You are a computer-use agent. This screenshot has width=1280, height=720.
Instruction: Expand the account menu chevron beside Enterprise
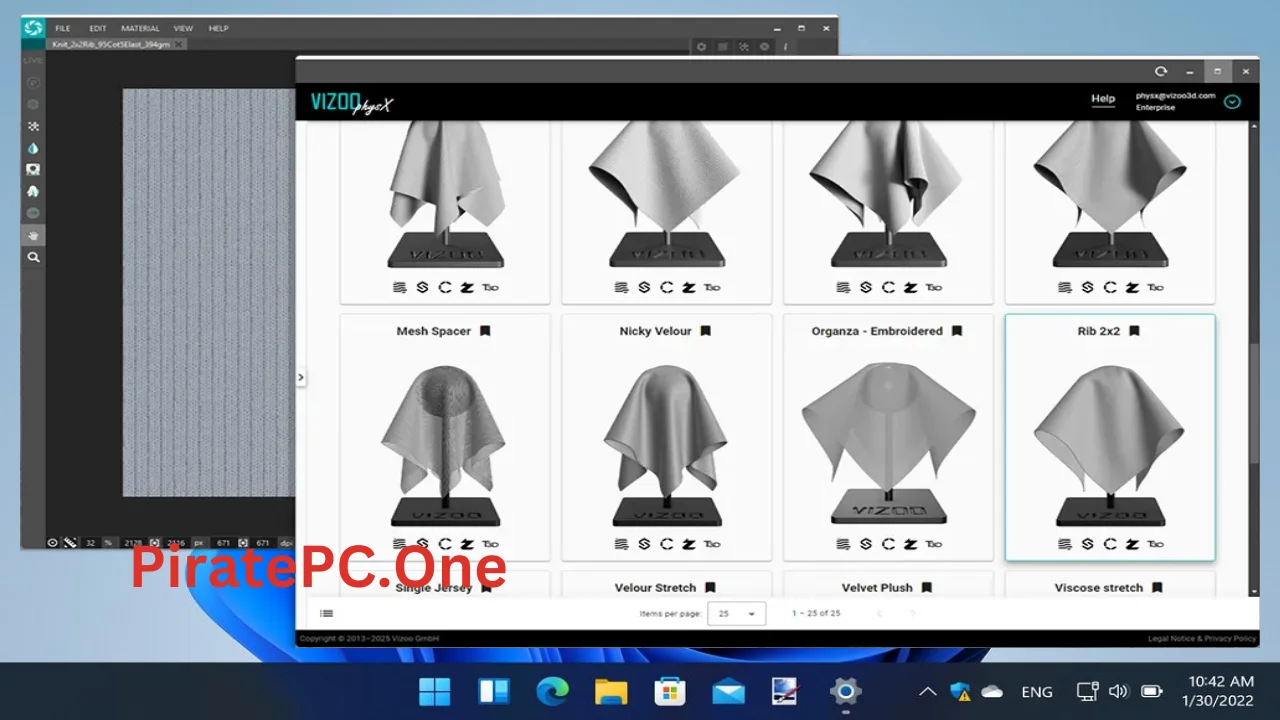click(x=1232, y=101)
